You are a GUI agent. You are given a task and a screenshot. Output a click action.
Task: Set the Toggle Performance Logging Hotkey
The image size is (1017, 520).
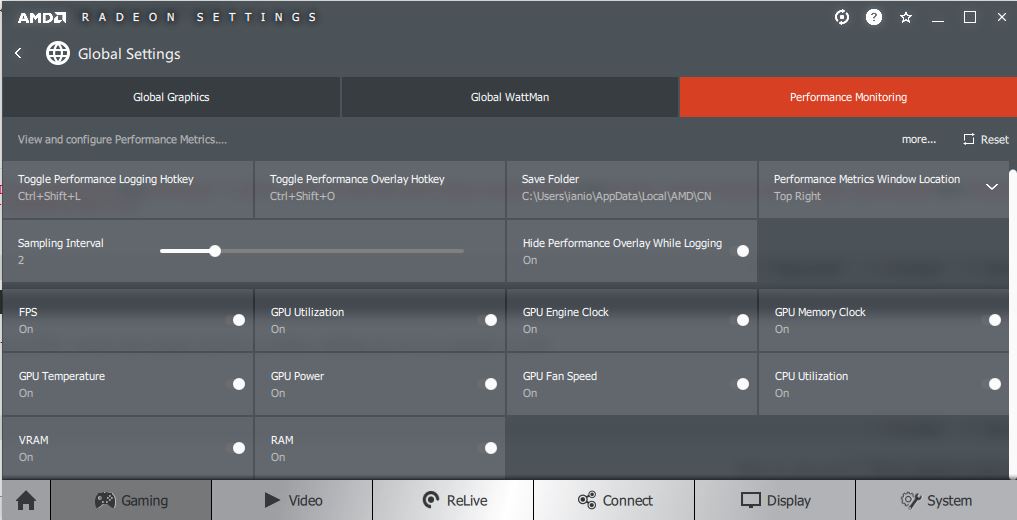point(127,187)
